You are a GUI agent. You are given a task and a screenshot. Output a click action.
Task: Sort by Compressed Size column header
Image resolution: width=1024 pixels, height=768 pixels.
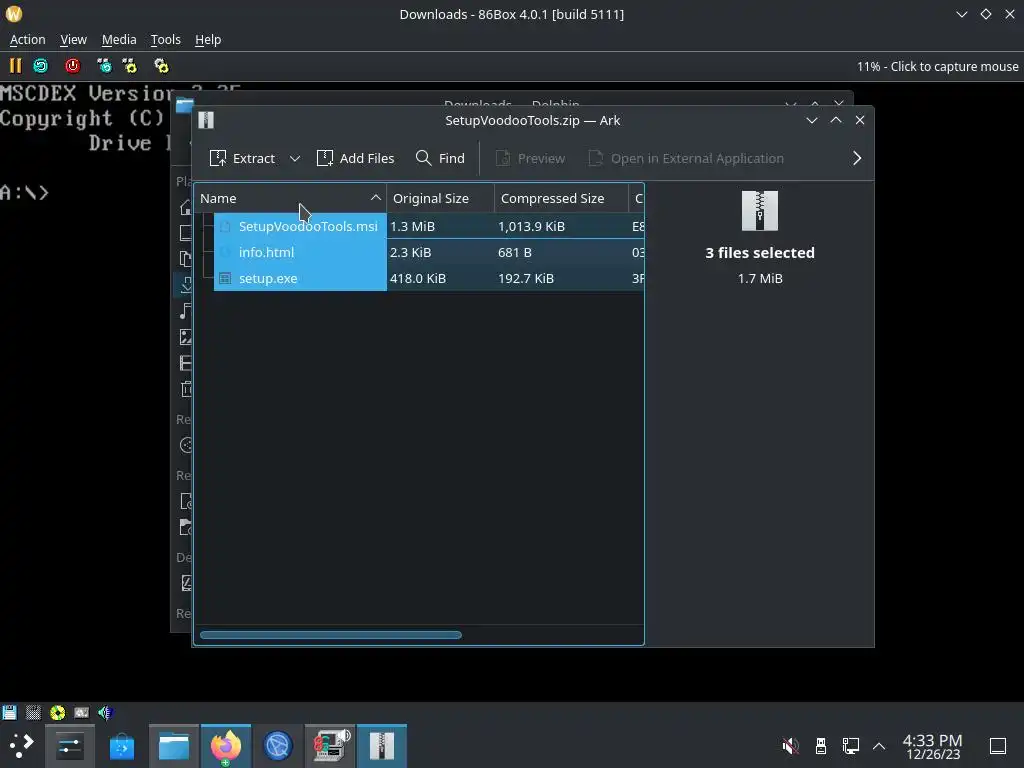pos(561,199)
